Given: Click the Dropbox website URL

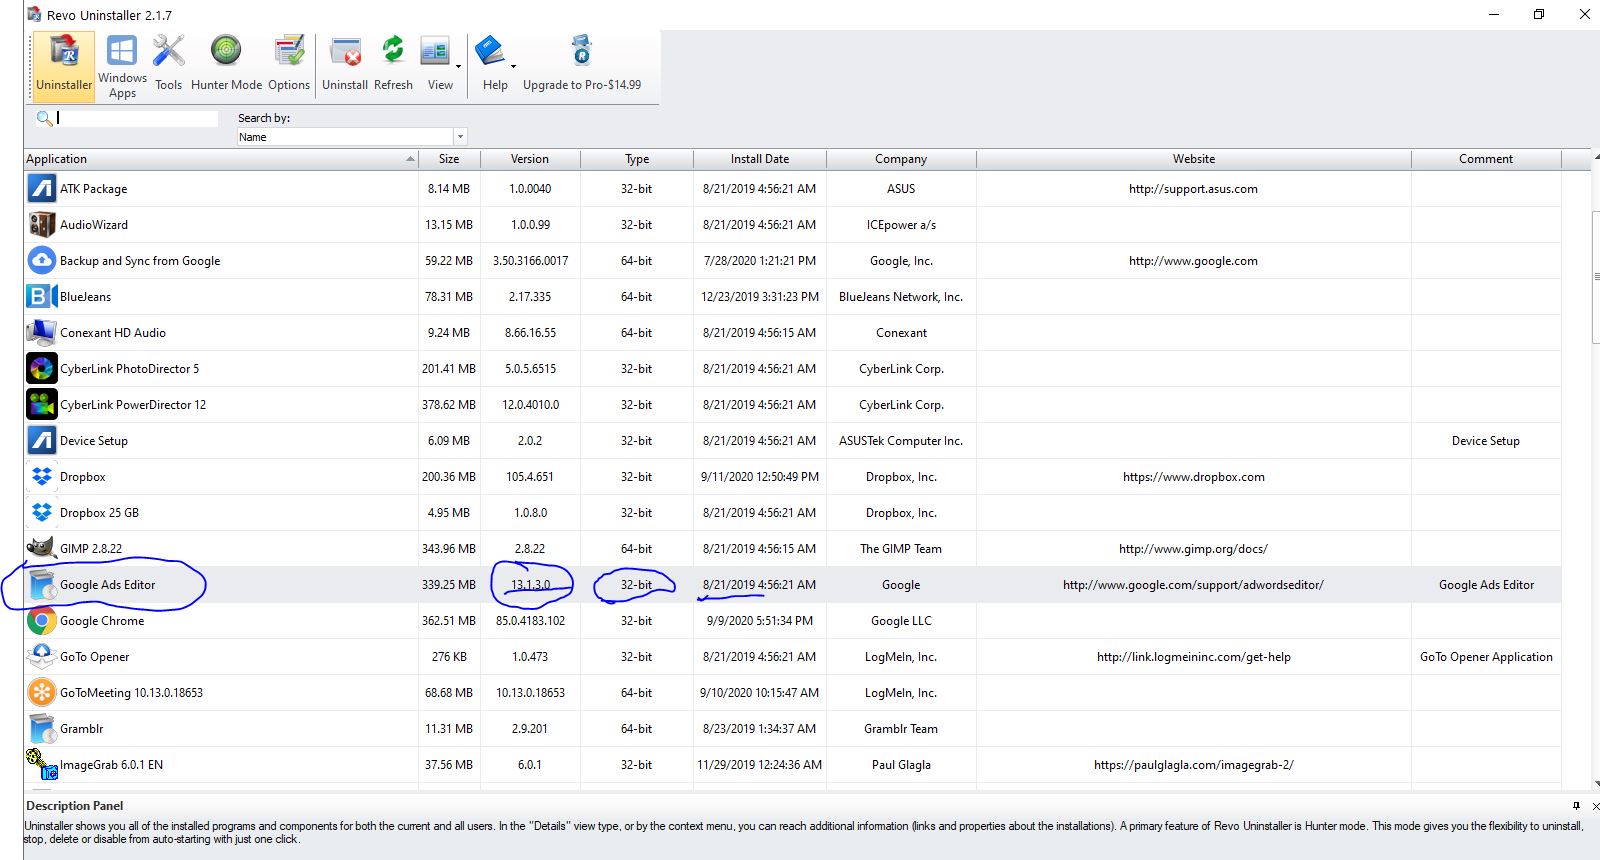Looking at the screenshot, I should 1194,477.
